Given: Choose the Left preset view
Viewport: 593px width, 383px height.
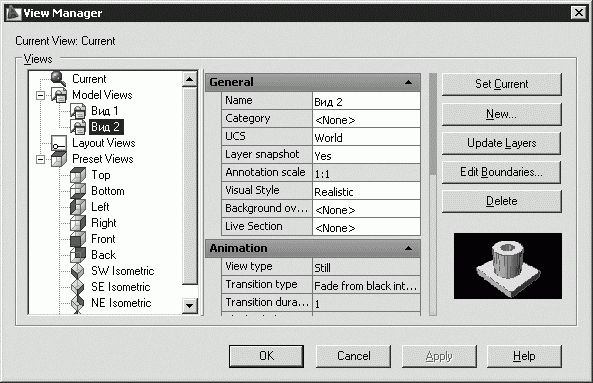Looking at the screenshot, I should [x=100, y=207].
